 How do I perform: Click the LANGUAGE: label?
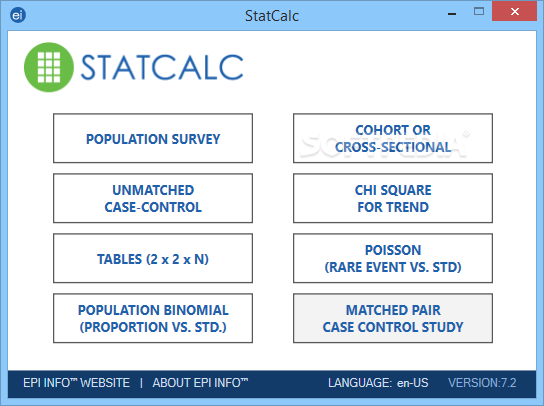pos(360,383)
